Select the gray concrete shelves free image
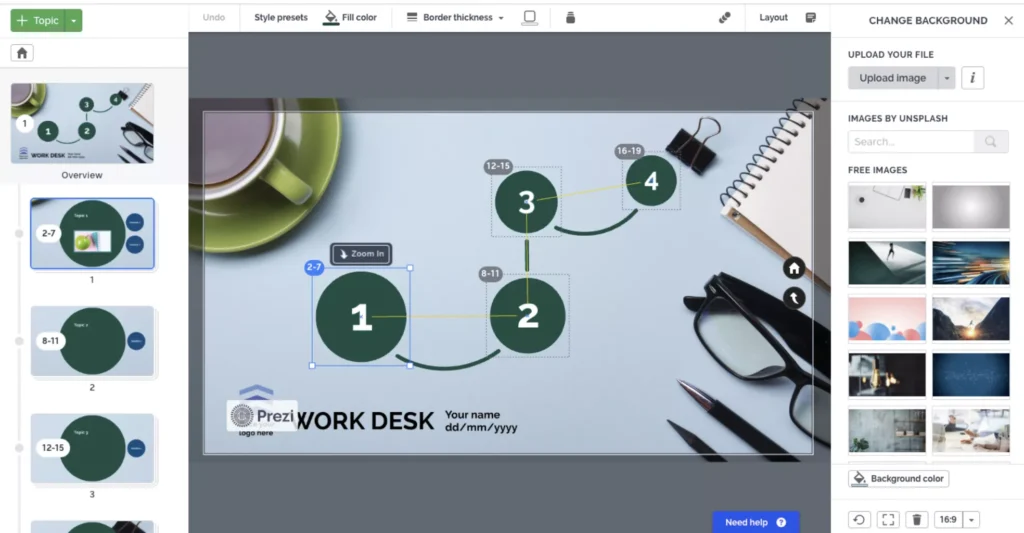This screenshot has height=533, width=1024. 887,431
